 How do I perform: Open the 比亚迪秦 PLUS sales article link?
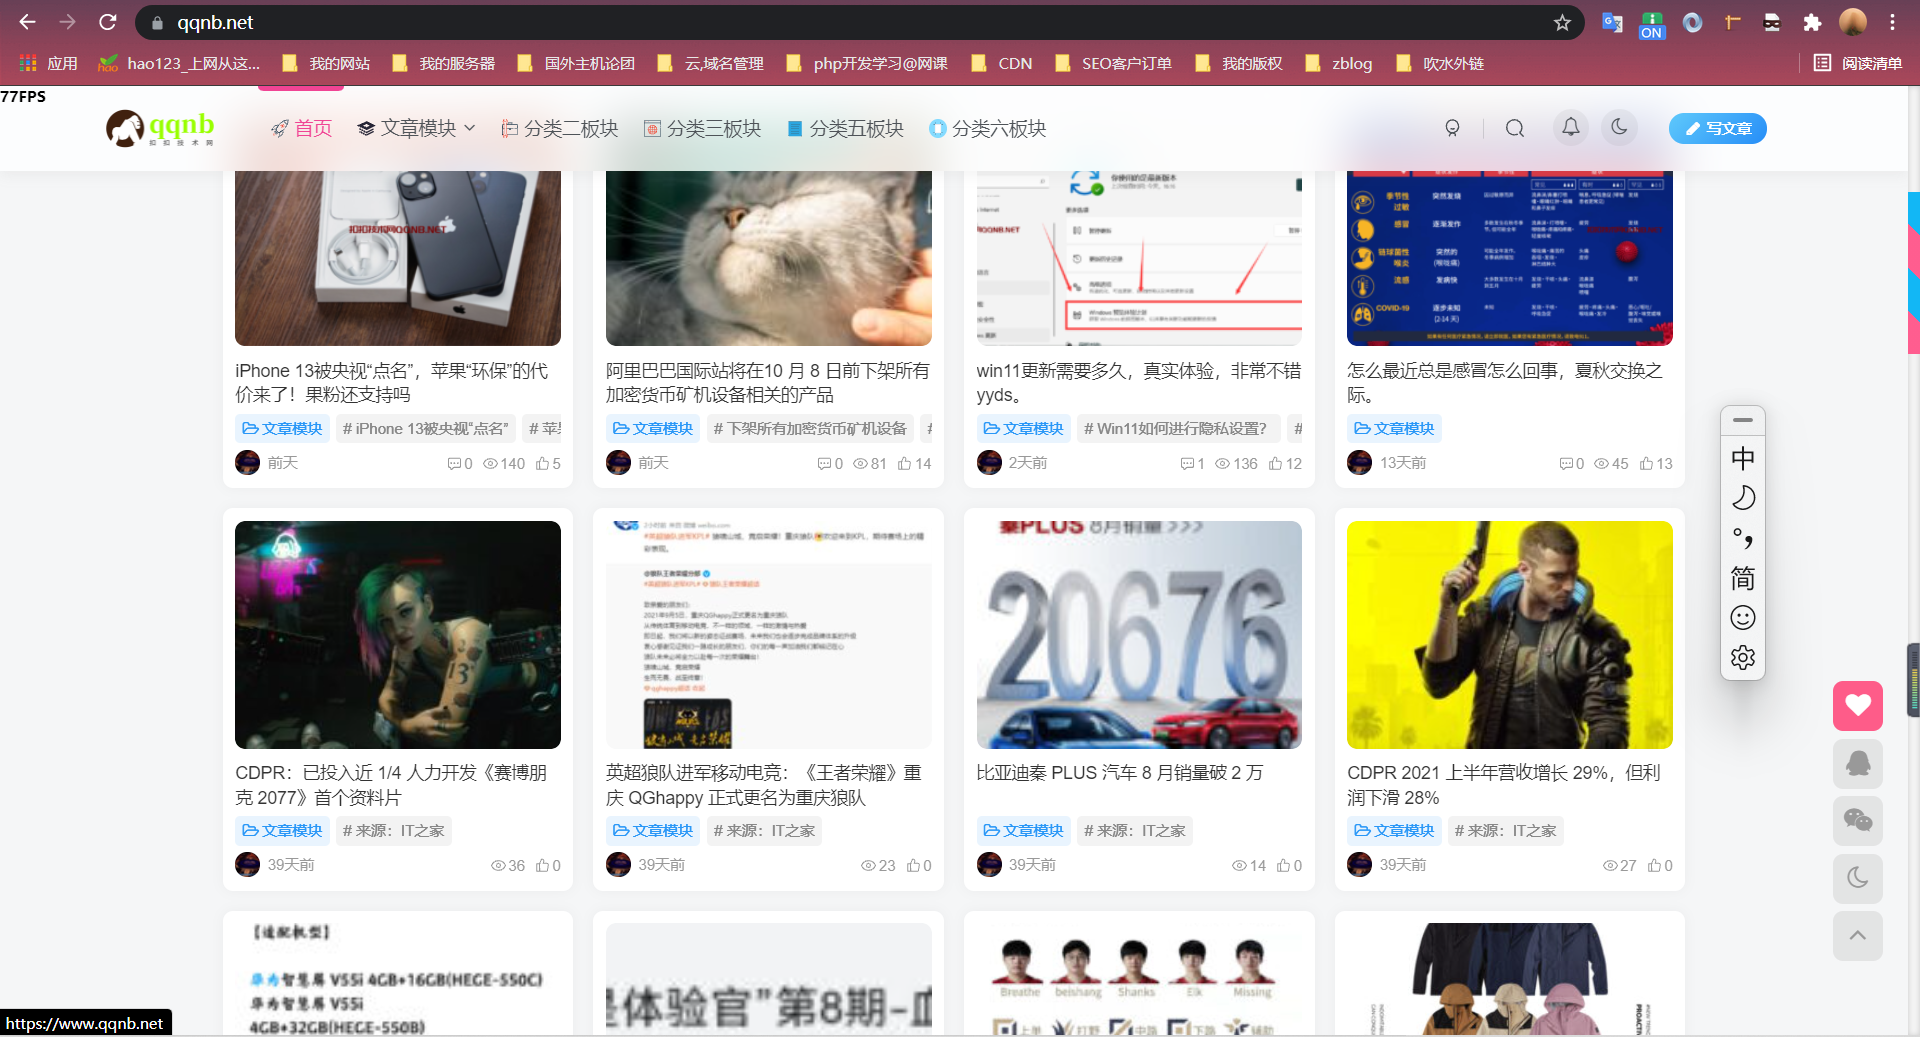click(1120, 772)
